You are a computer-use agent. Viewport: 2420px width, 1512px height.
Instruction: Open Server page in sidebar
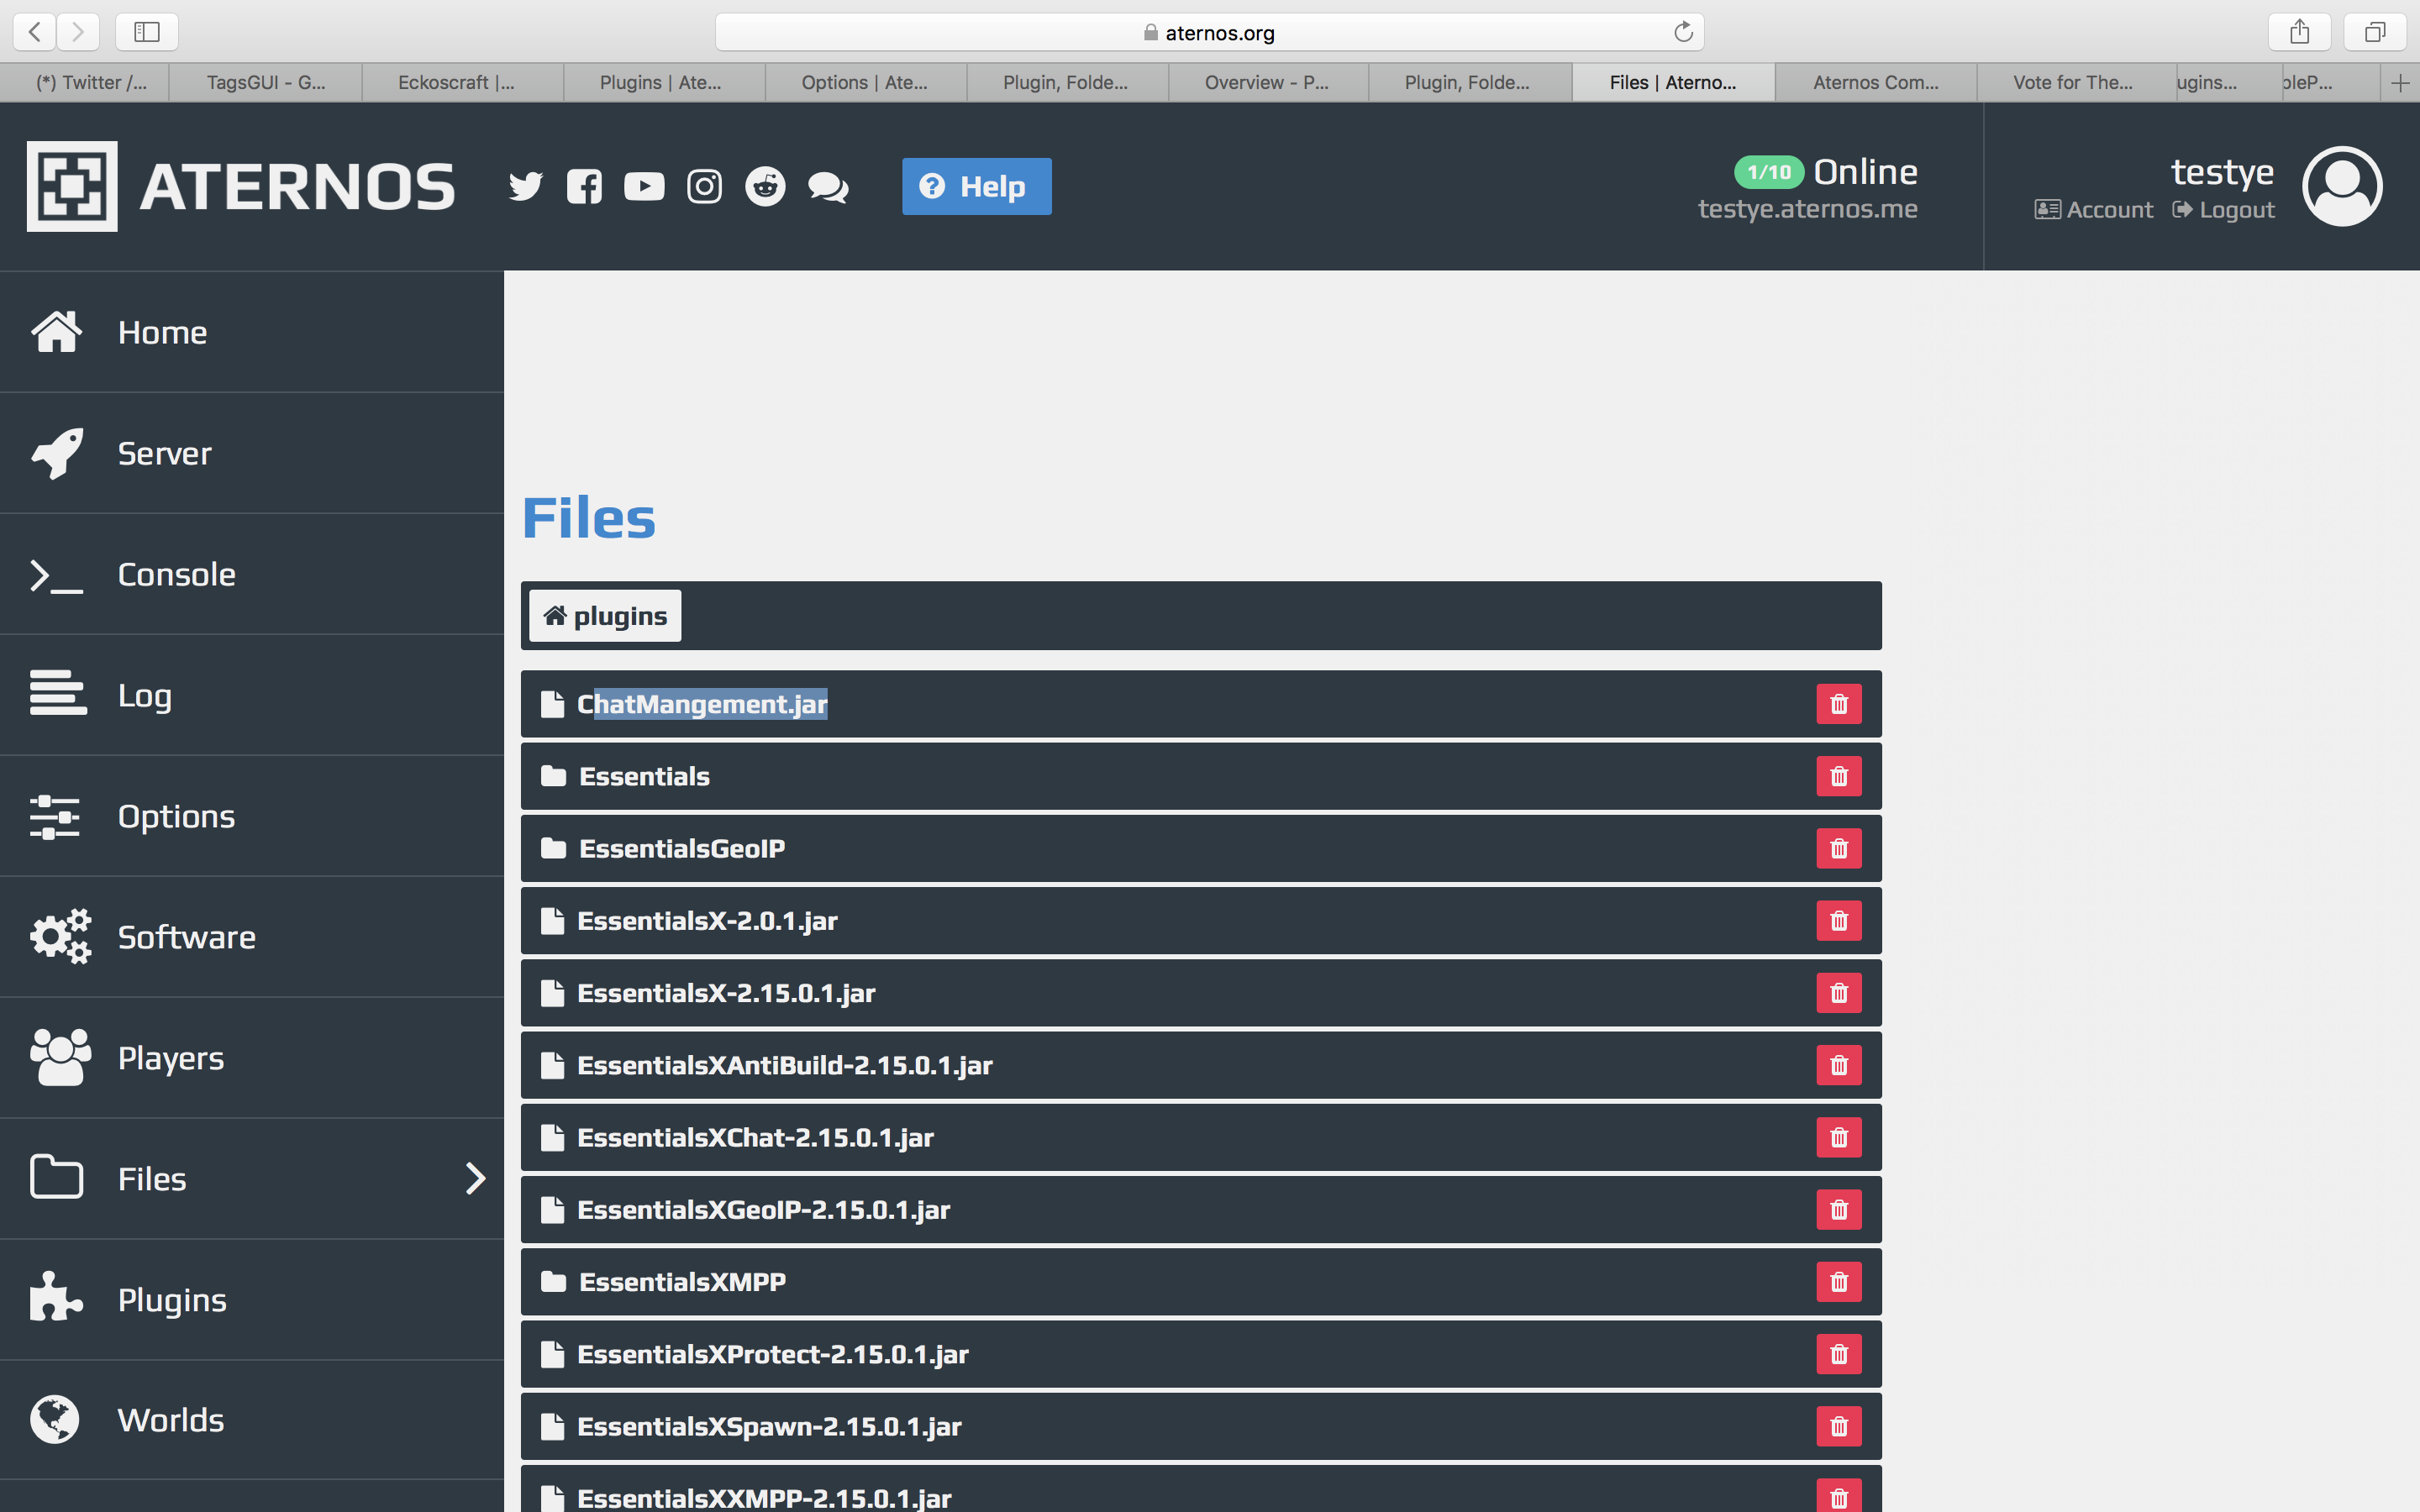252,453
